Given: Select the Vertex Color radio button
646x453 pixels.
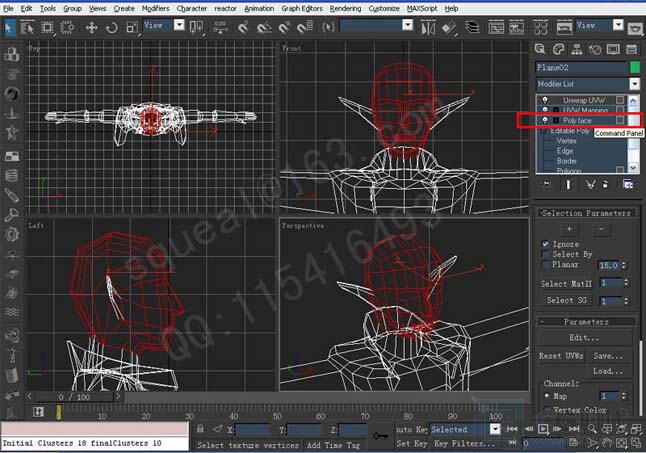Looking at the screenshot, I should tap(547, 410).
